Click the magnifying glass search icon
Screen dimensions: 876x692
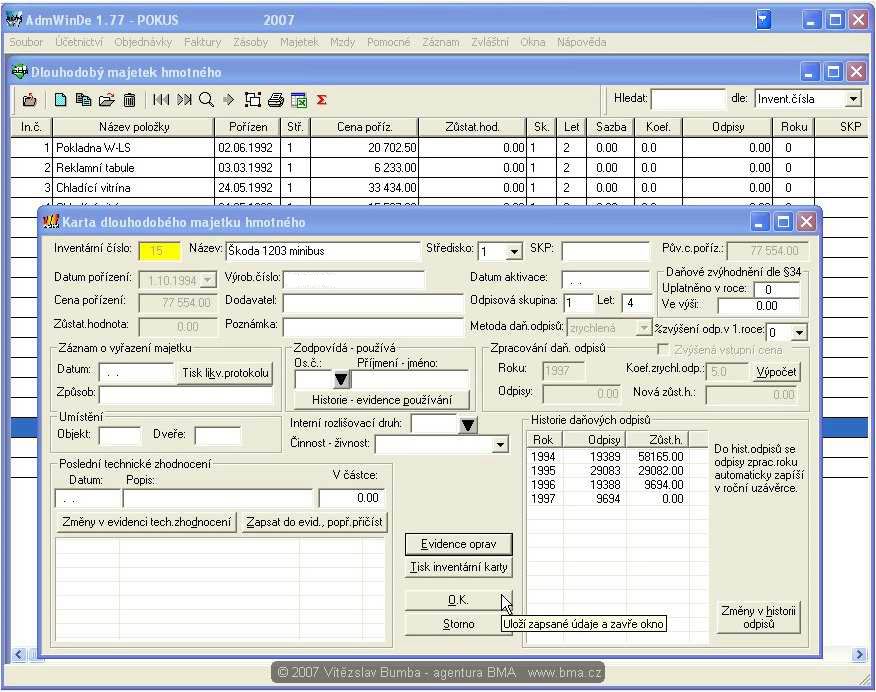(206, 100)
